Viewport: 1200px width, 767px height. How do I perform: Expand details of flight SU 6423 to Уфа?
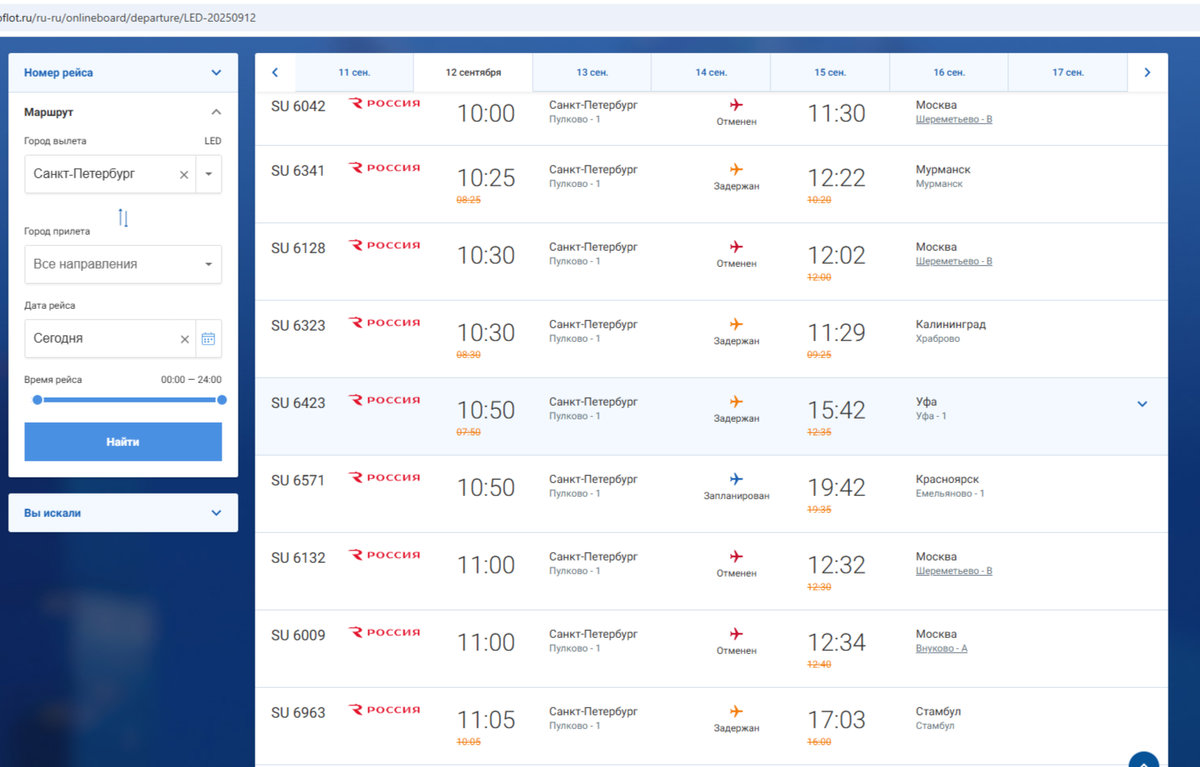coord(1142,403)
